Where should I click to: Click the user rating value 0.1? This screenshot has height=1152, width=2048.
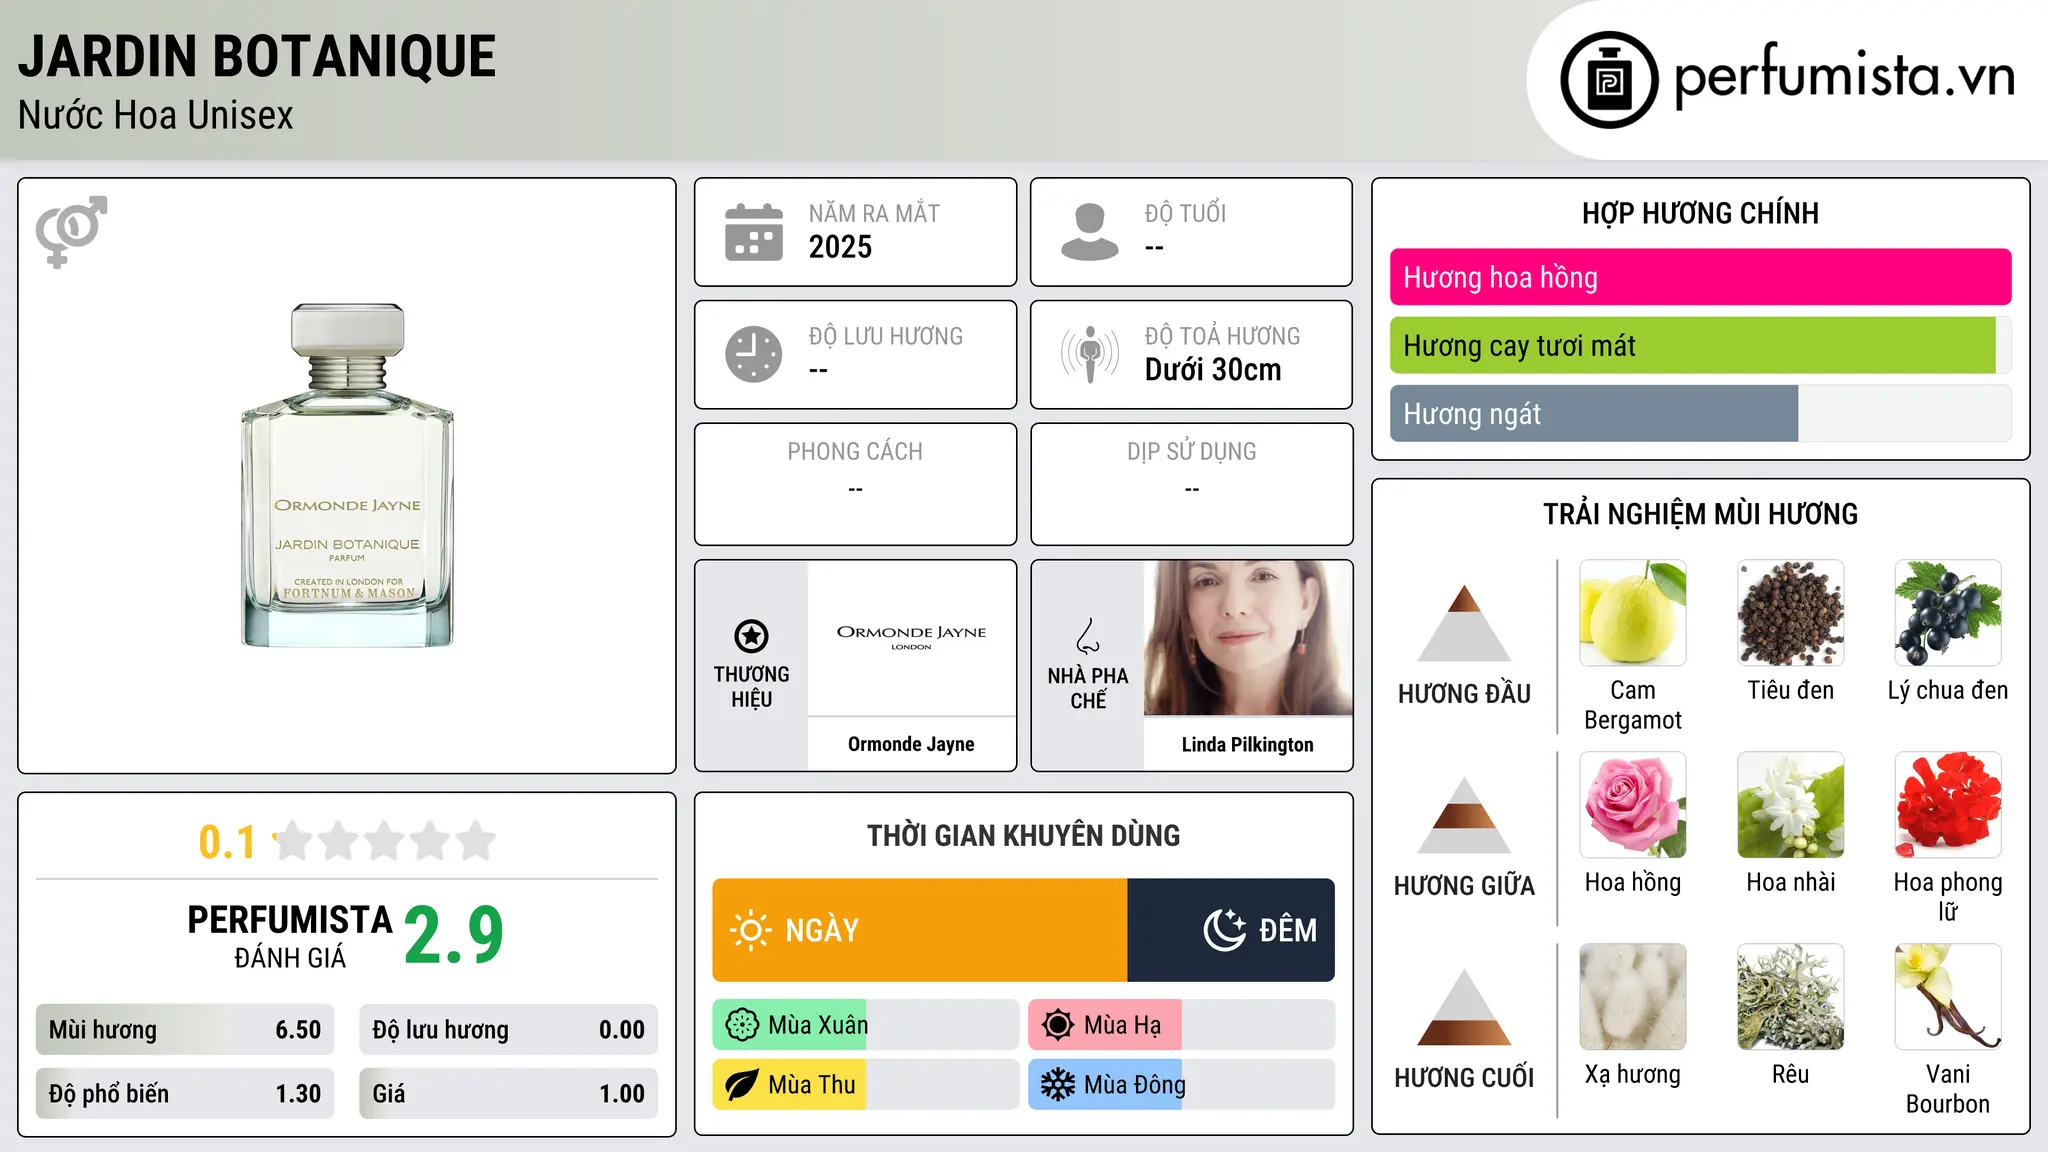[x=227, y=842]
